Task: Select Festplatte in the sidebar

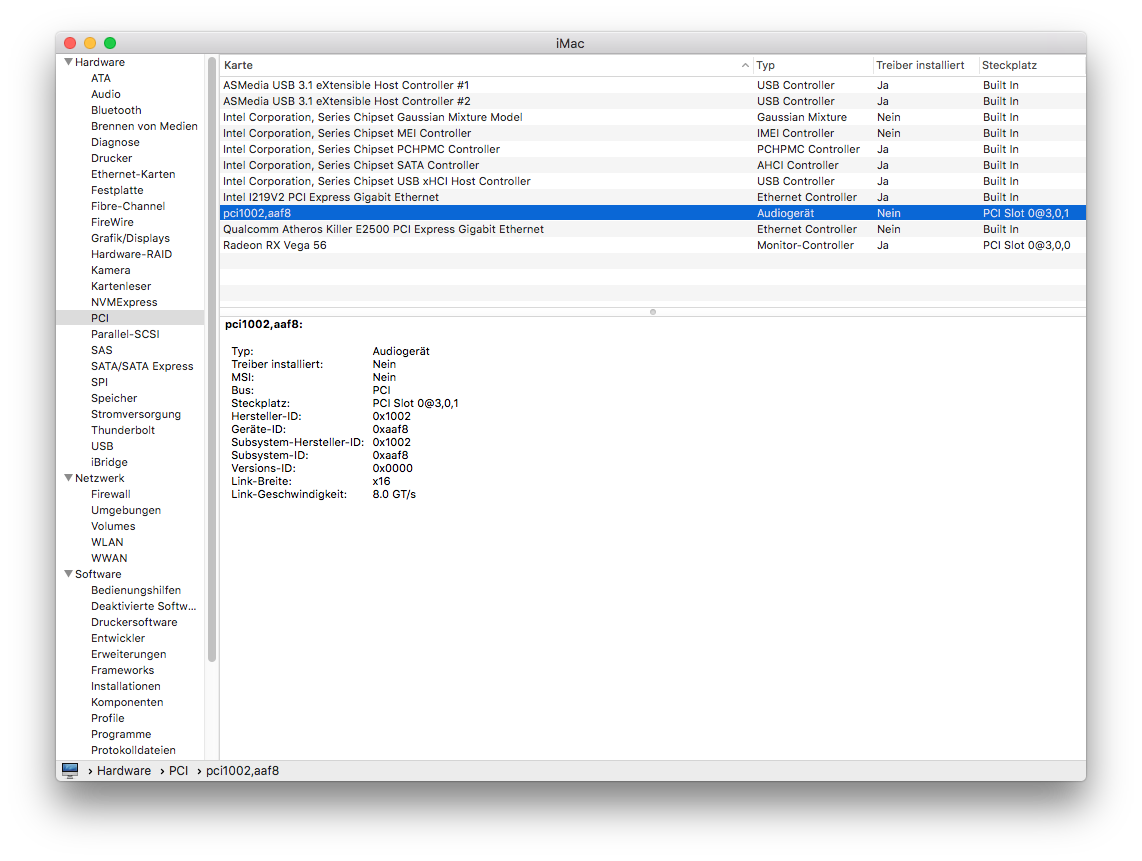Action: pyautogui.click(x=117, y=190)
